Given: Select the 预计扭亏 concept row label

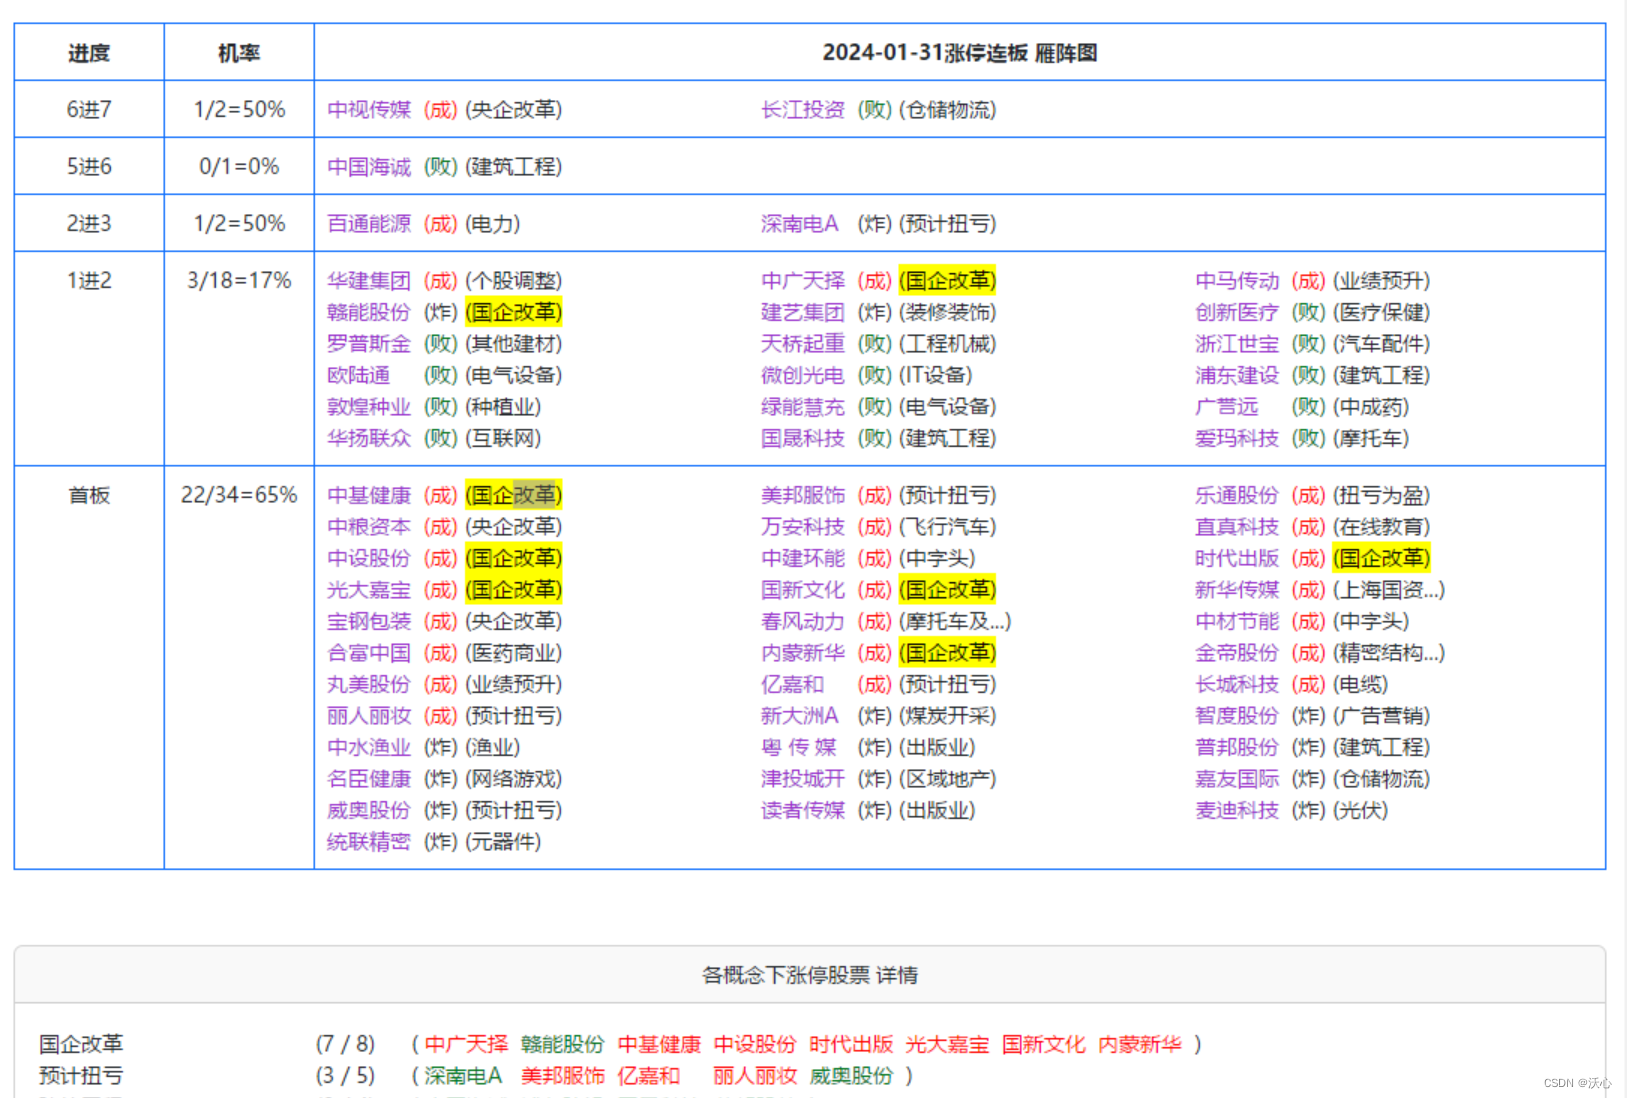Looking at the screenshot, I should pyautogui.click(x=81, y=1076).
